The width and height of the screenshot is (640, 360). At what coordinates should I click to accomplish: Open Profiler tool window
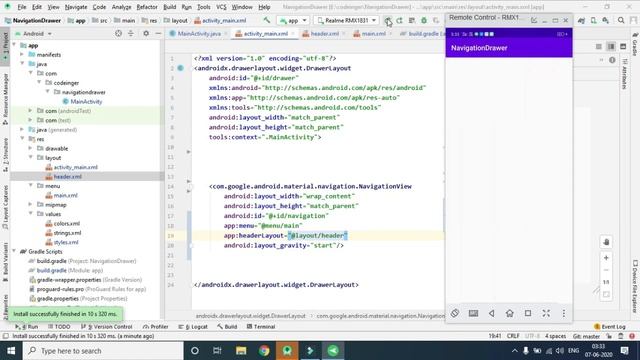pos(156,327)
